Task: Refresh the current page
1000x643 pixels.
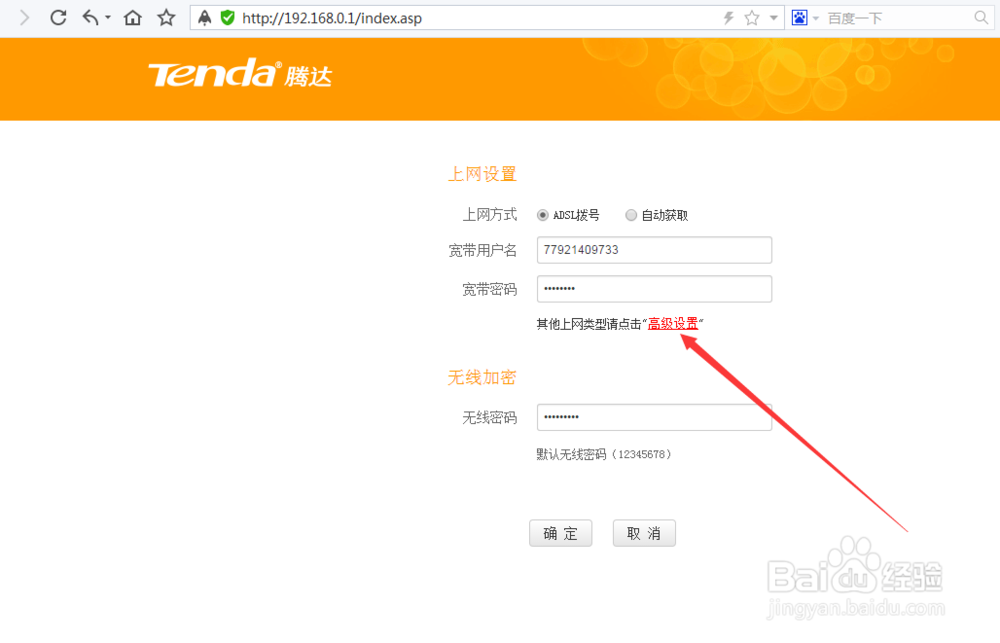Action: (57, 17)
